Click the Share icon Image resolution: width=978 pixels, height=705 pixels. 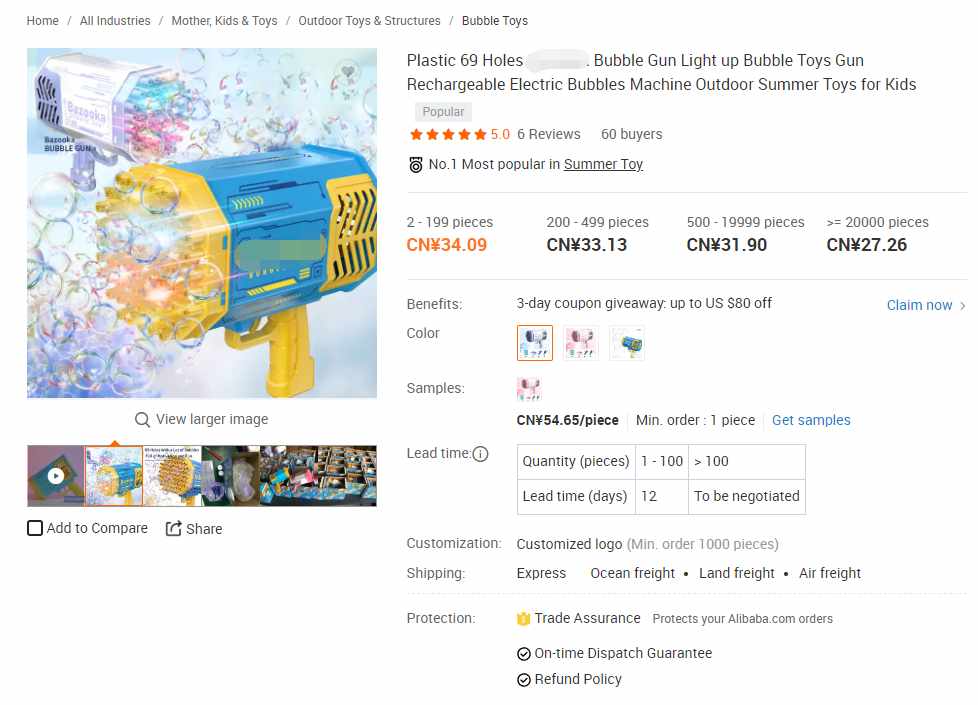(173, 528)
